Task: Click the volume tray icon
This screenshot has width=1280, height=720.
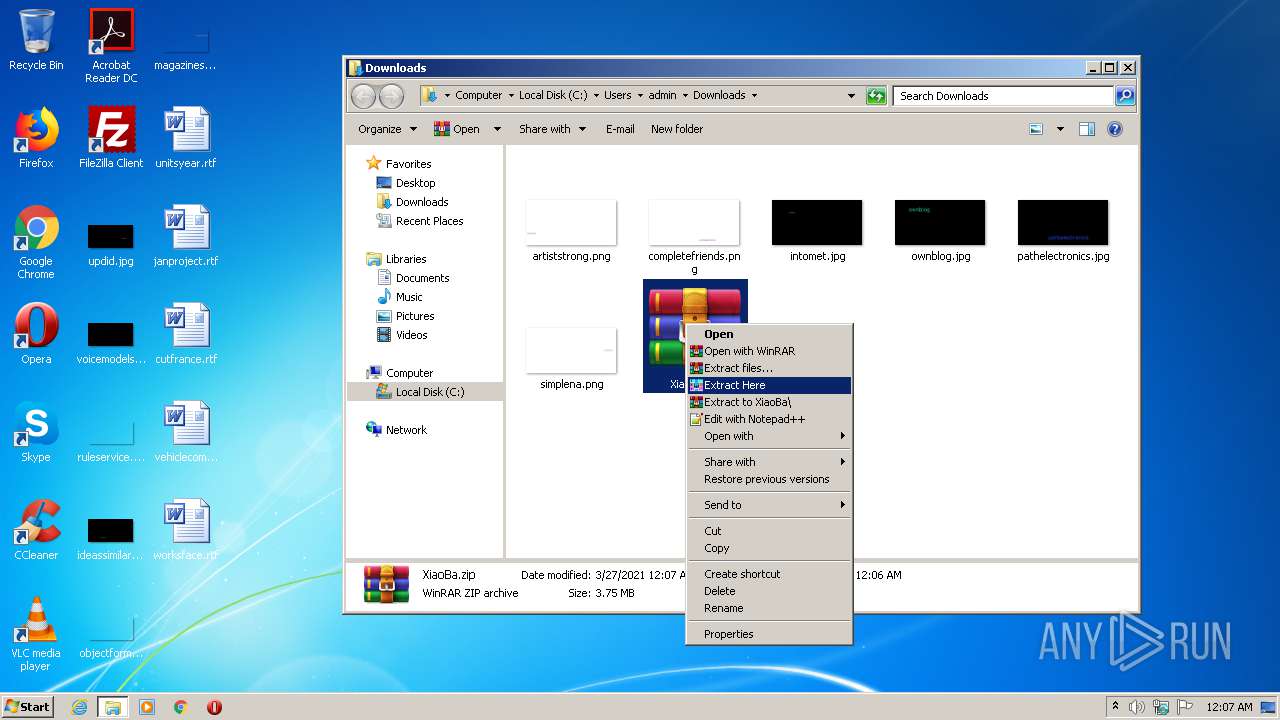Action: coord(1137,707)
